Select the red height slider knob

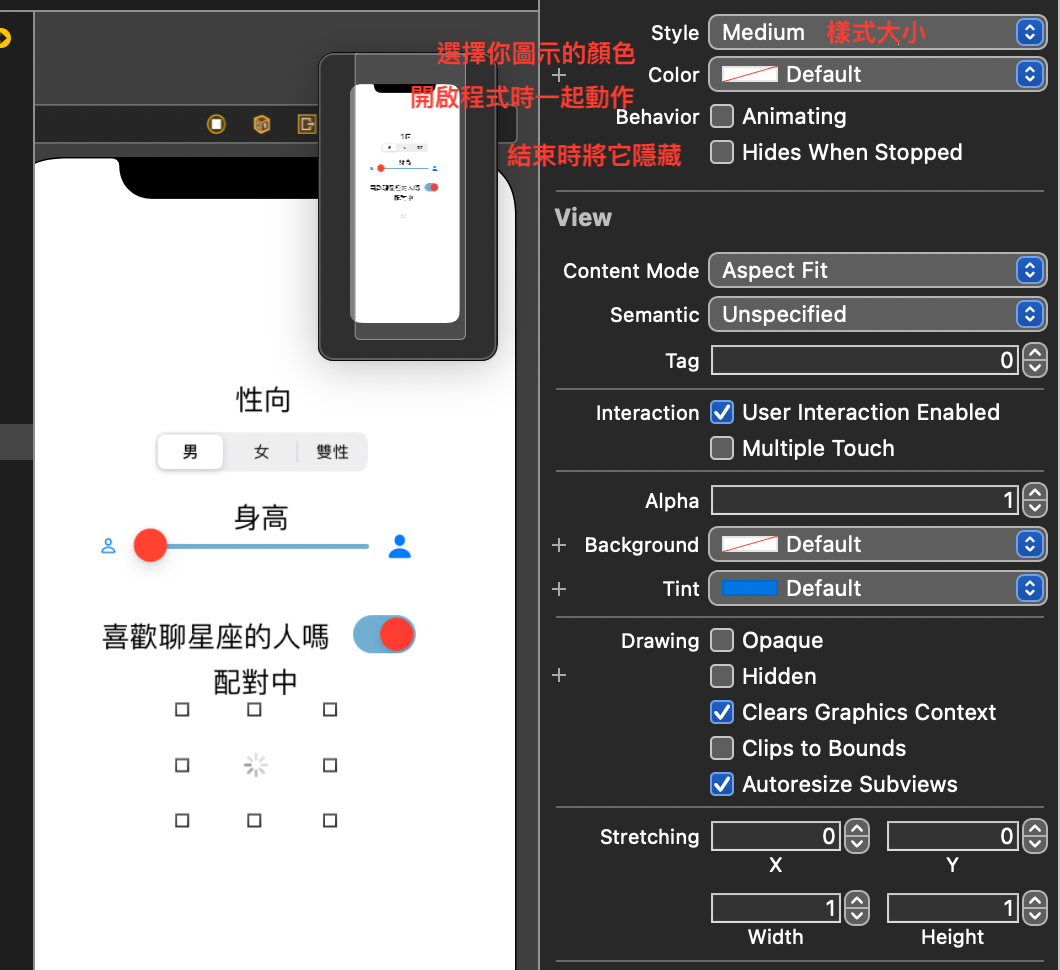pos(150,546)
